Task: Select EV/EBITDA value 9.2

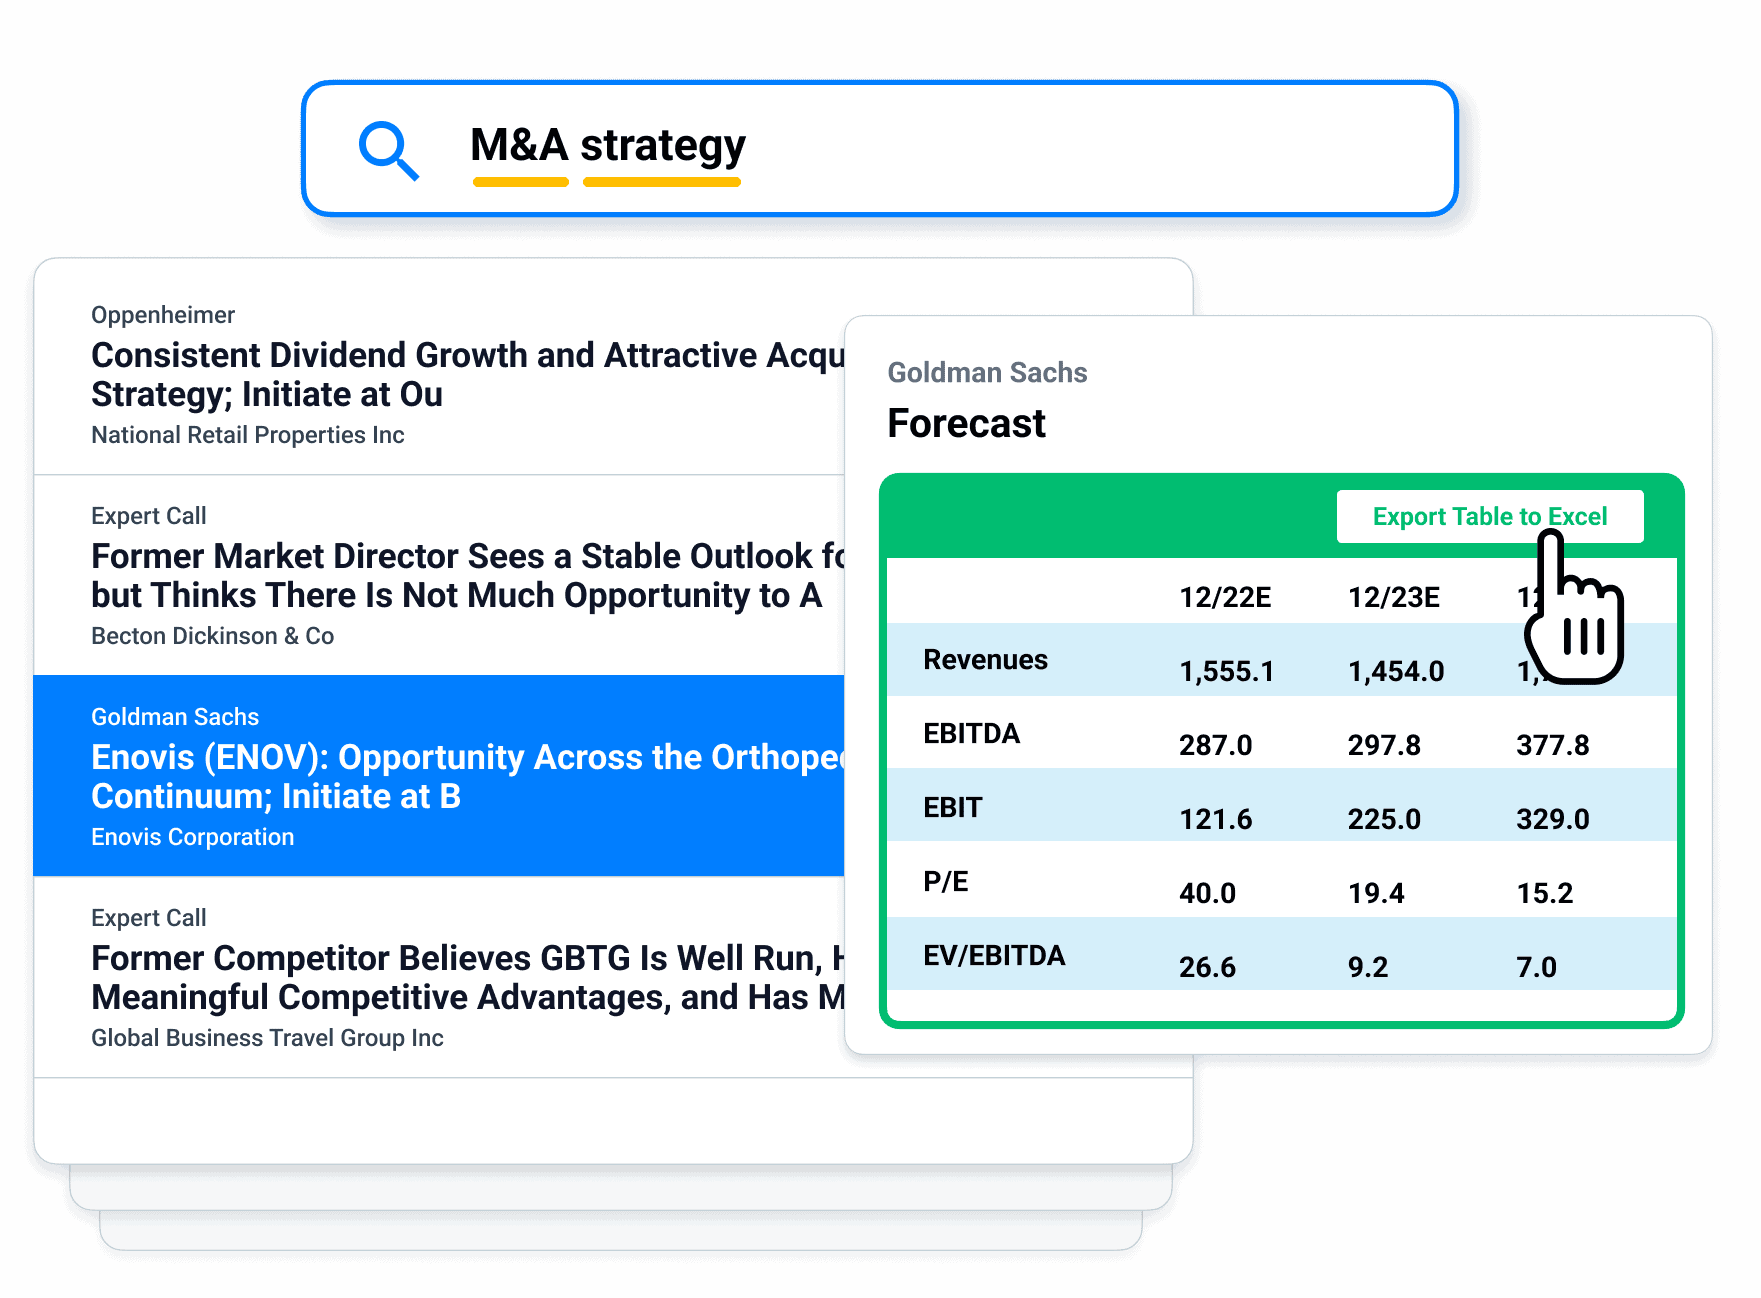Action: coord(1368,967)
